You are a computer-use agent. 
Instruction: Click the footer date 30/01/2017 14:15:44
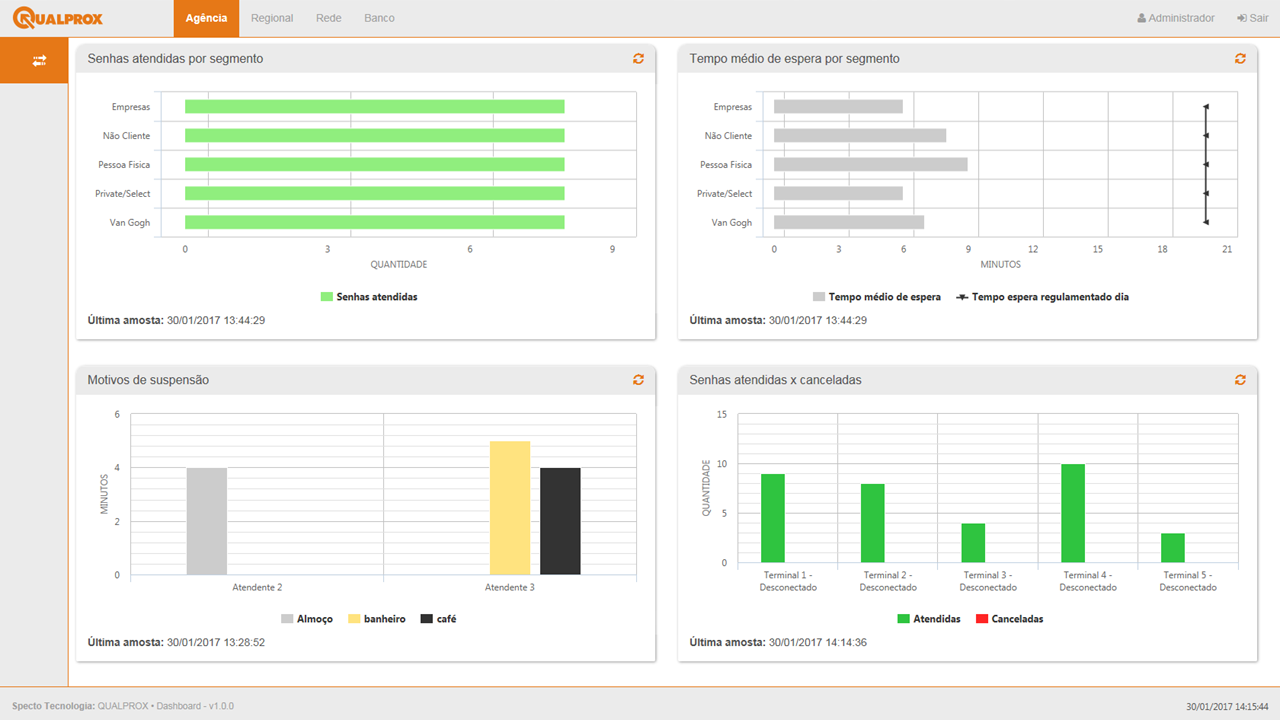tap(1227, 706)
